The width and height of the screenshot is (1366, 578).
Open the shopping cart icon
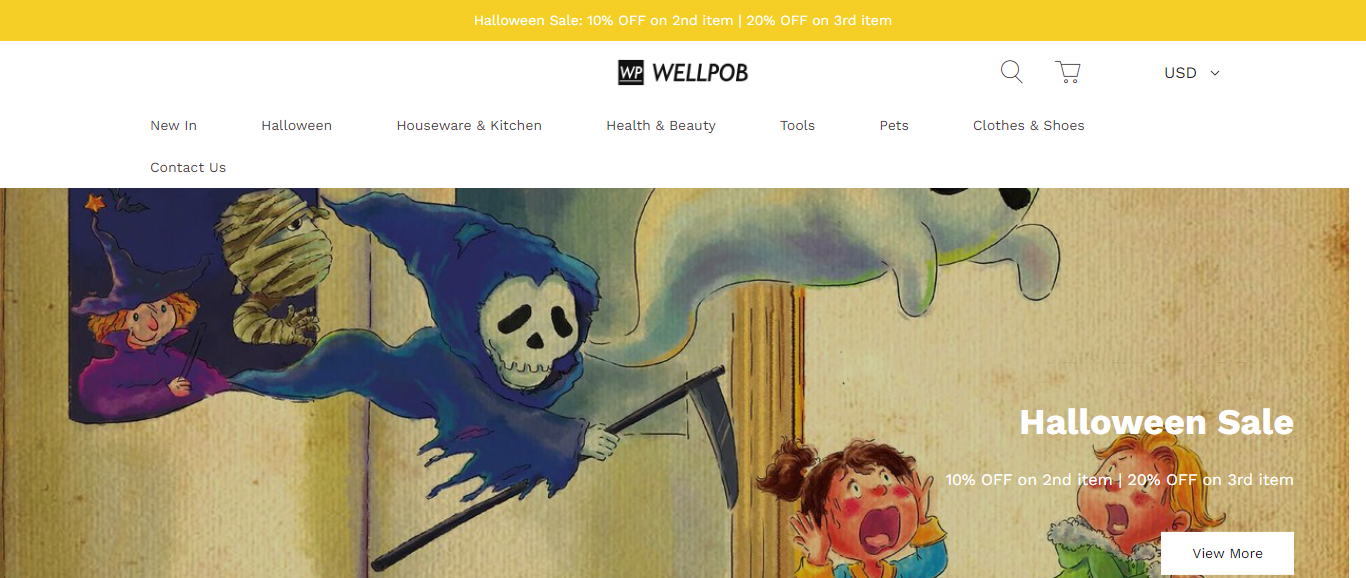[1068, 72]
